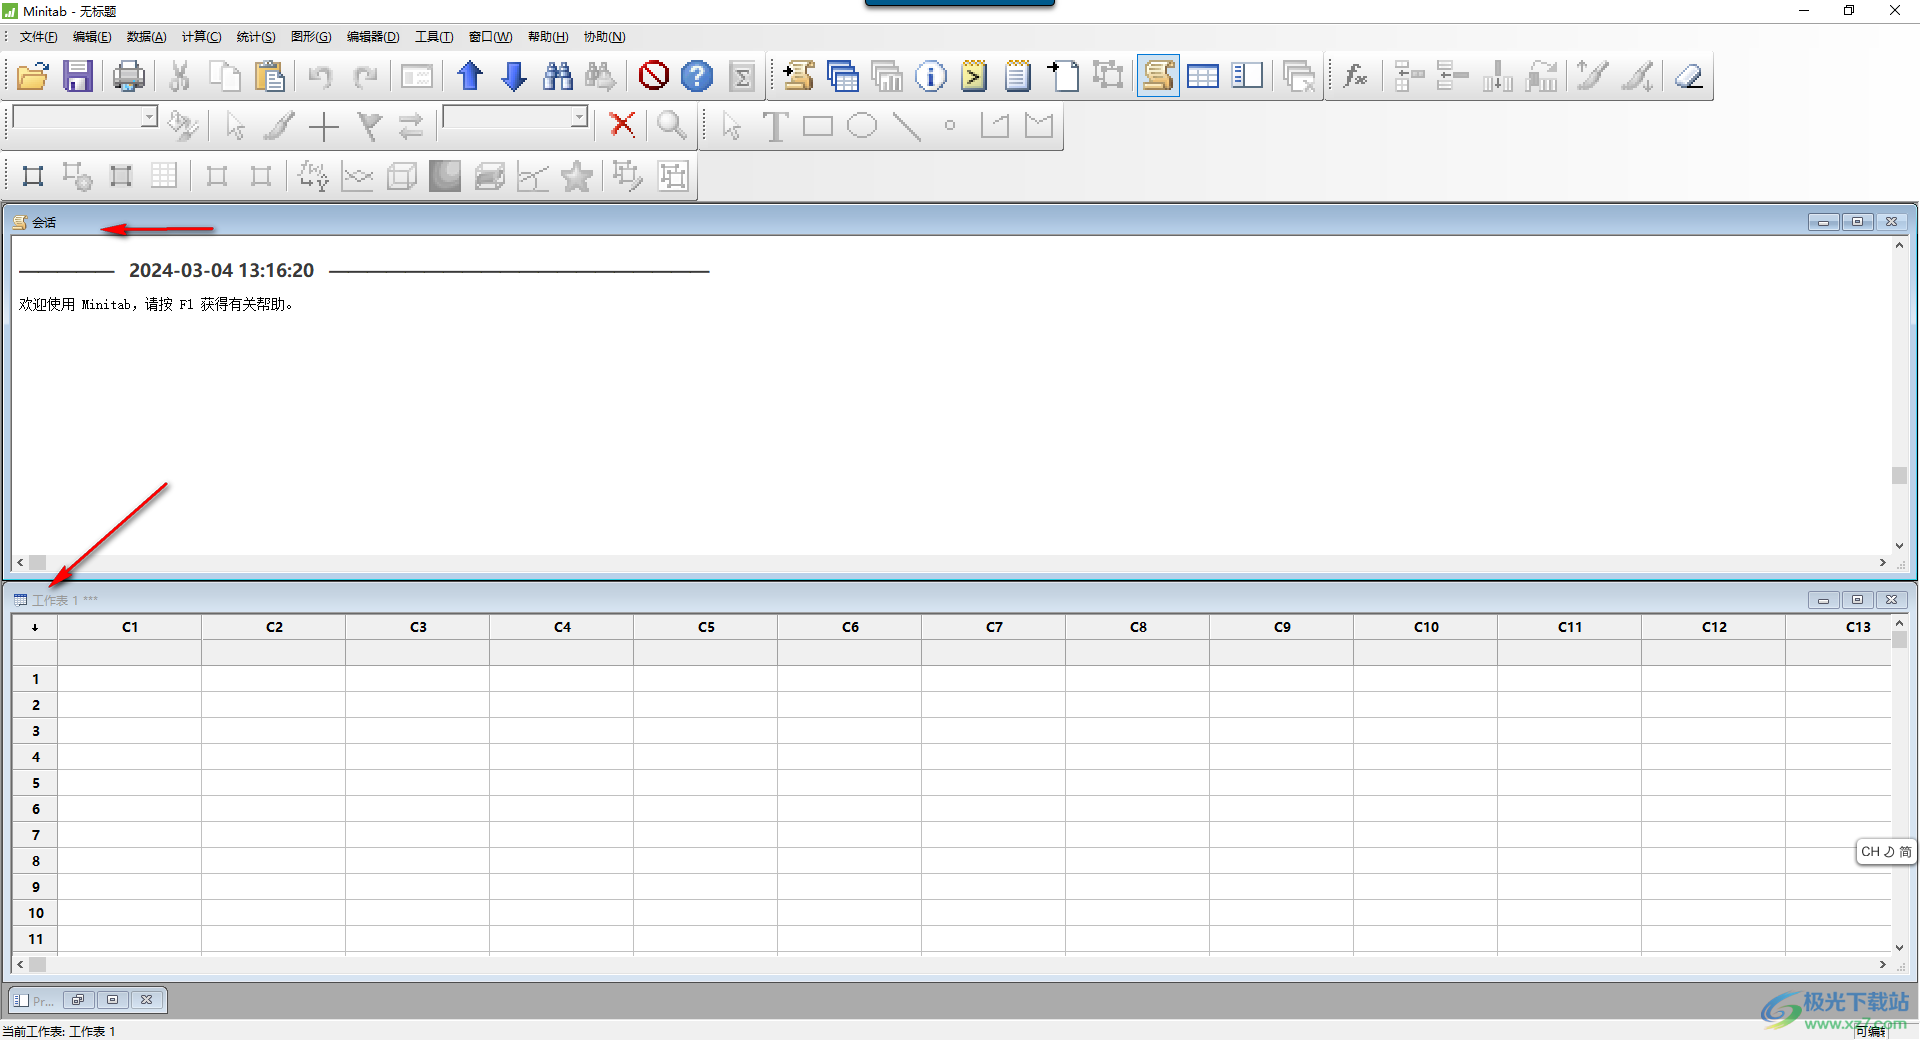Viewport: 1920px width, 1040px height.
Task: Click the cell at row 1, column C2
Action: [x=274, y=679]
